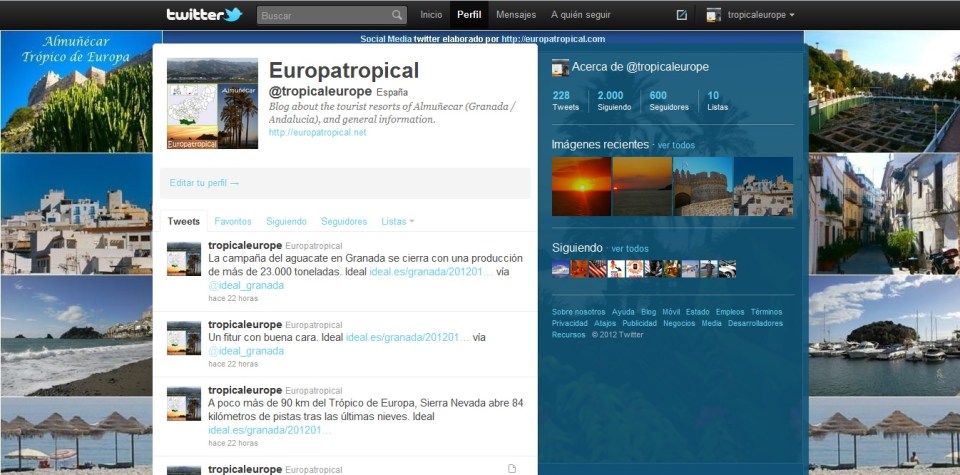
Task: Click the Editar tu perfil link
Action: tap(204, 183)
